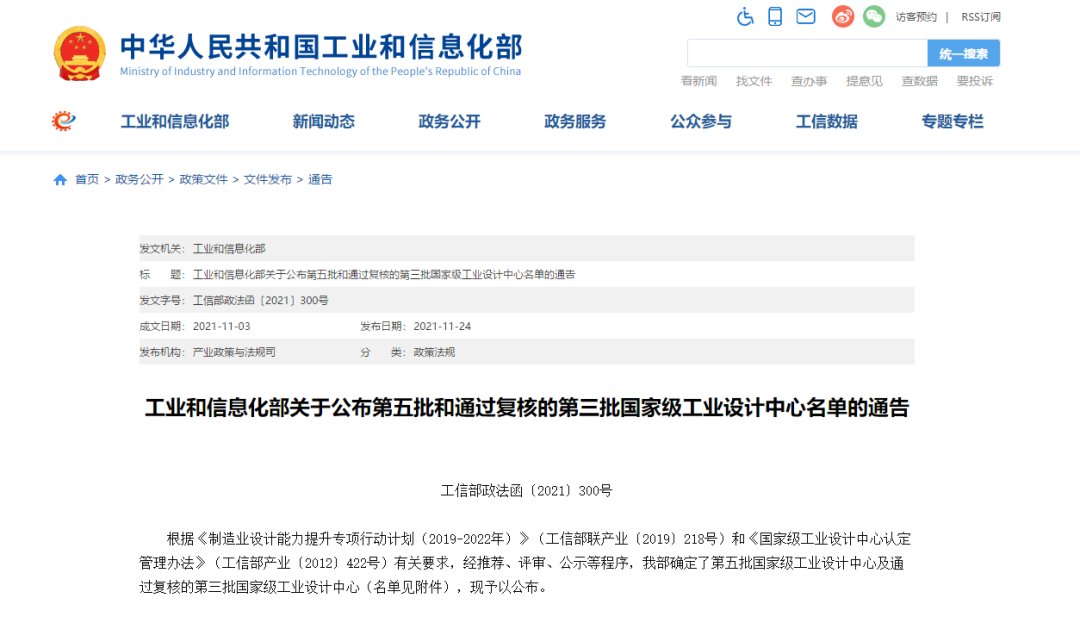Select 查数据 search shortcut
Screen dimensions: 1080x623
[920, 81]
